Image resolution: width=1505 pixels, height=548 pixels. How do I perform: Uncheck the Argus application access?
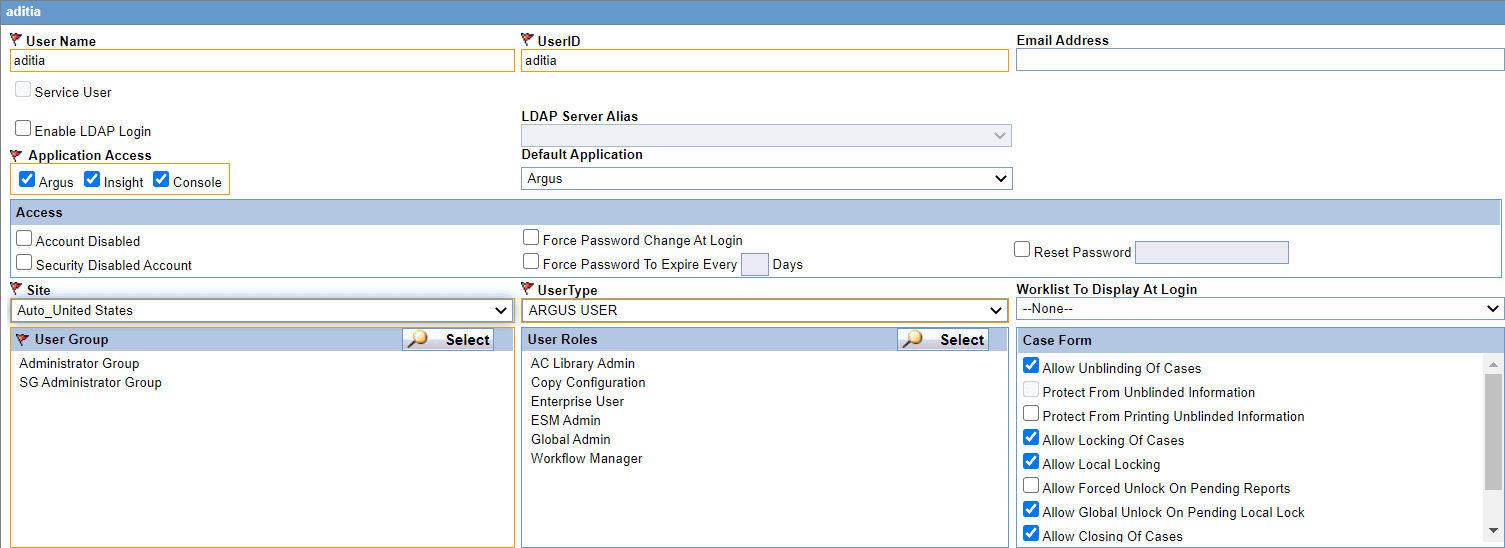(x=27, y=180)
